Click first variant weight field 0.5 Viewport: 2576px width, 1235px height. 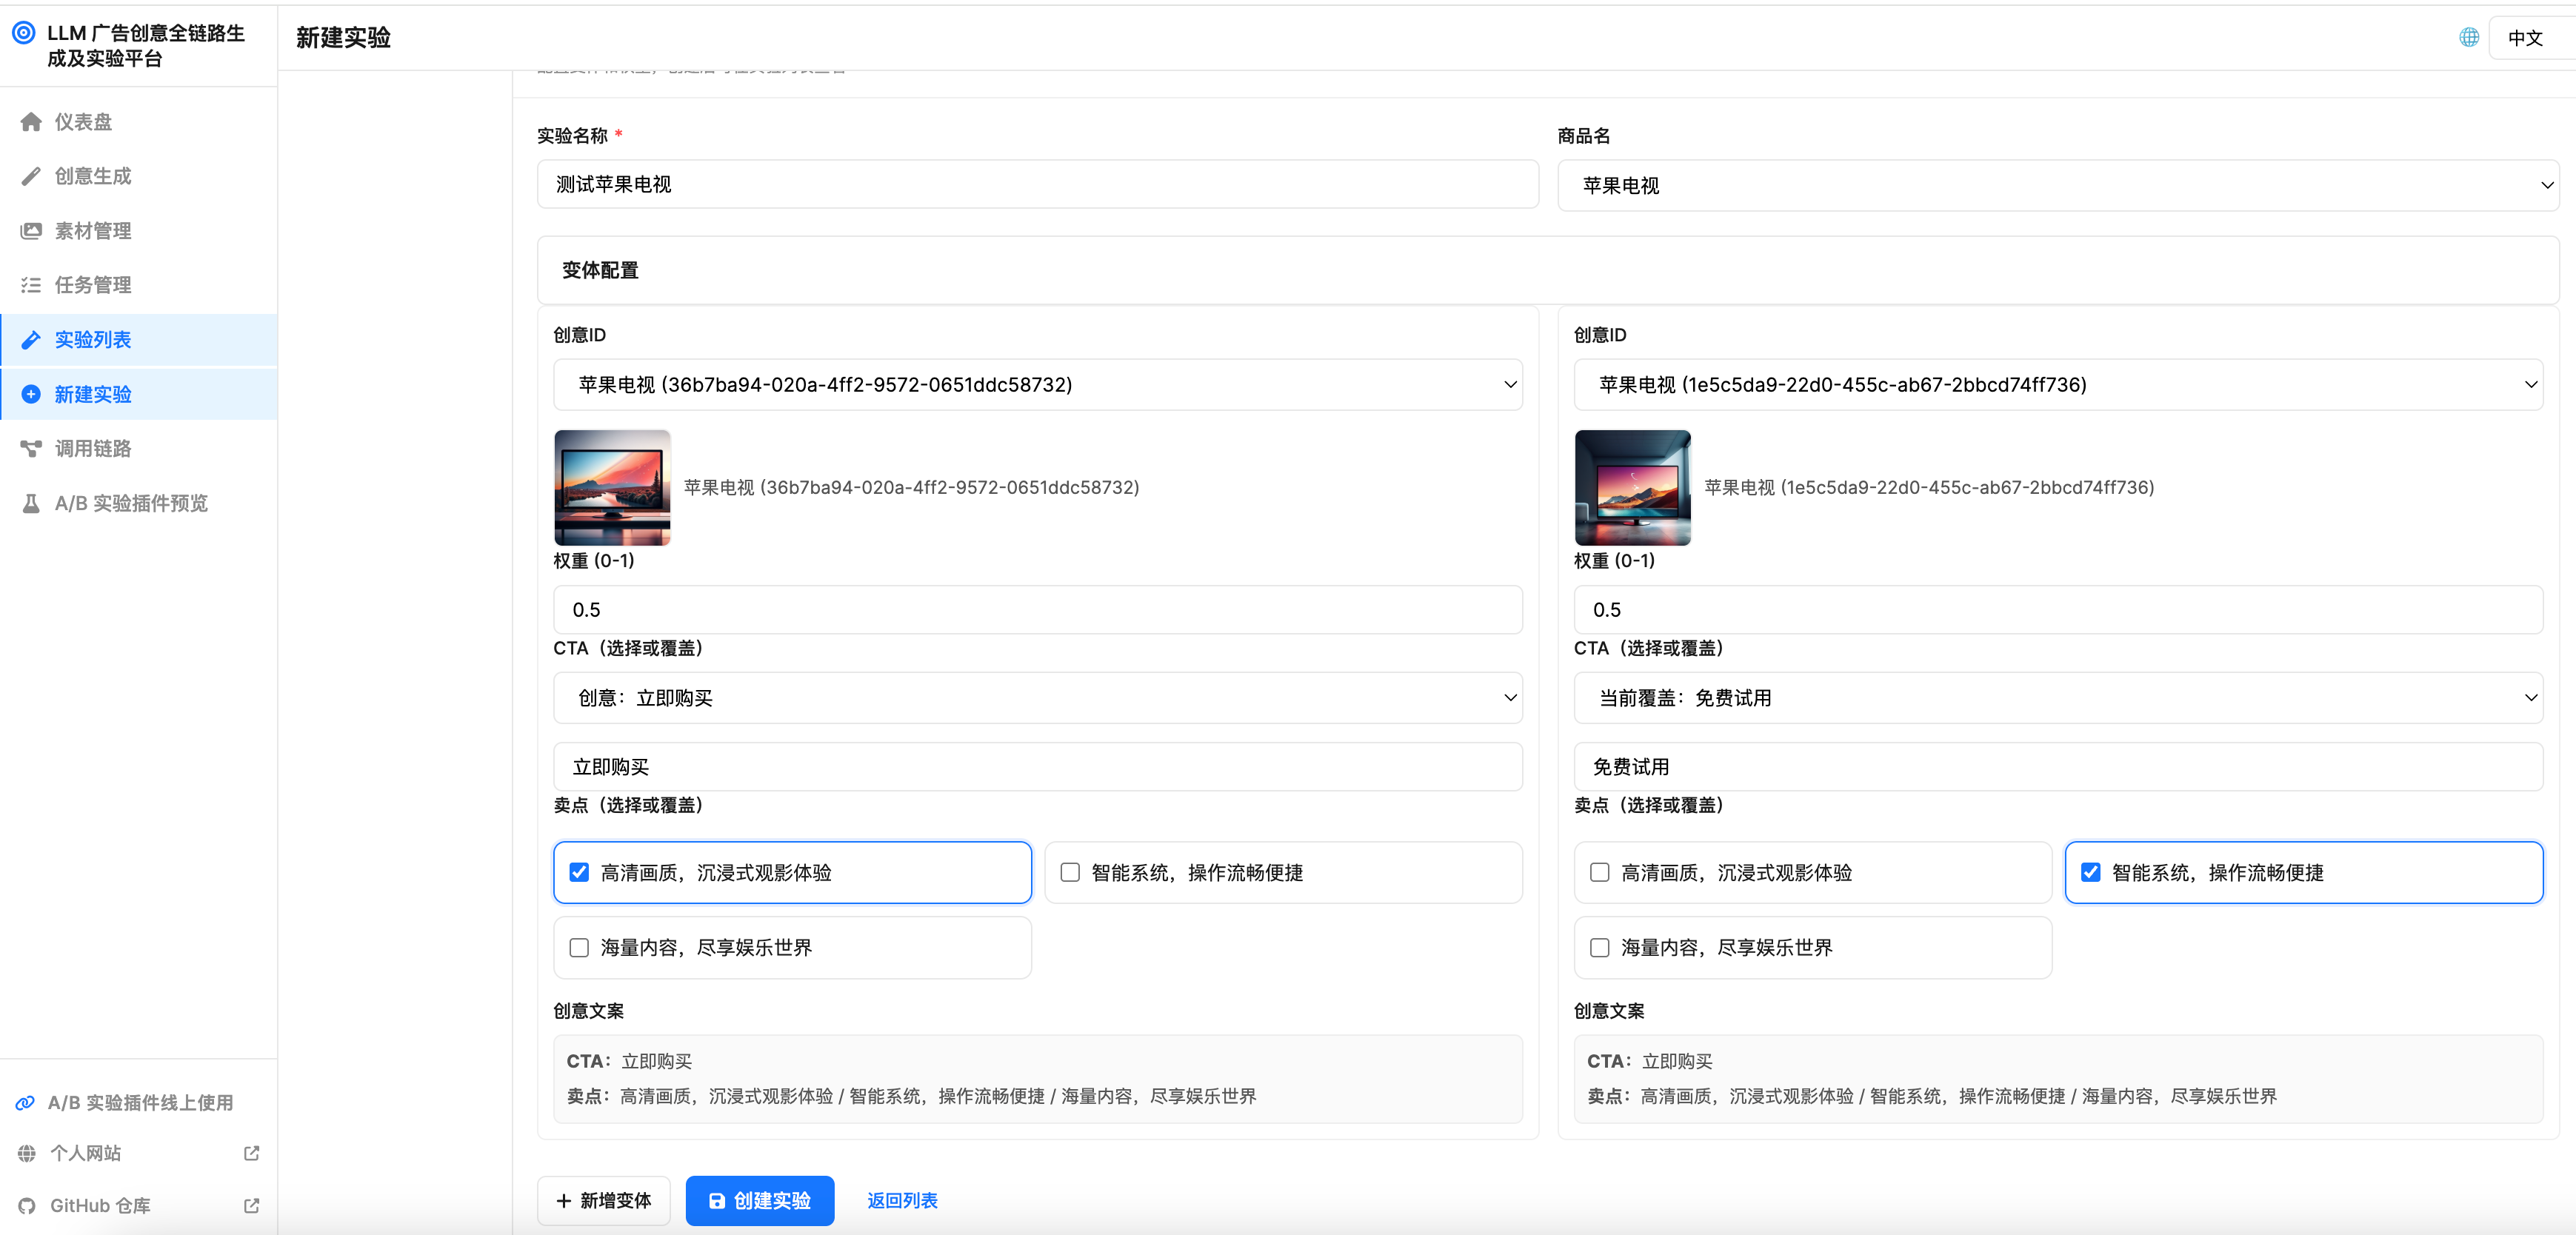(1038, 609)
